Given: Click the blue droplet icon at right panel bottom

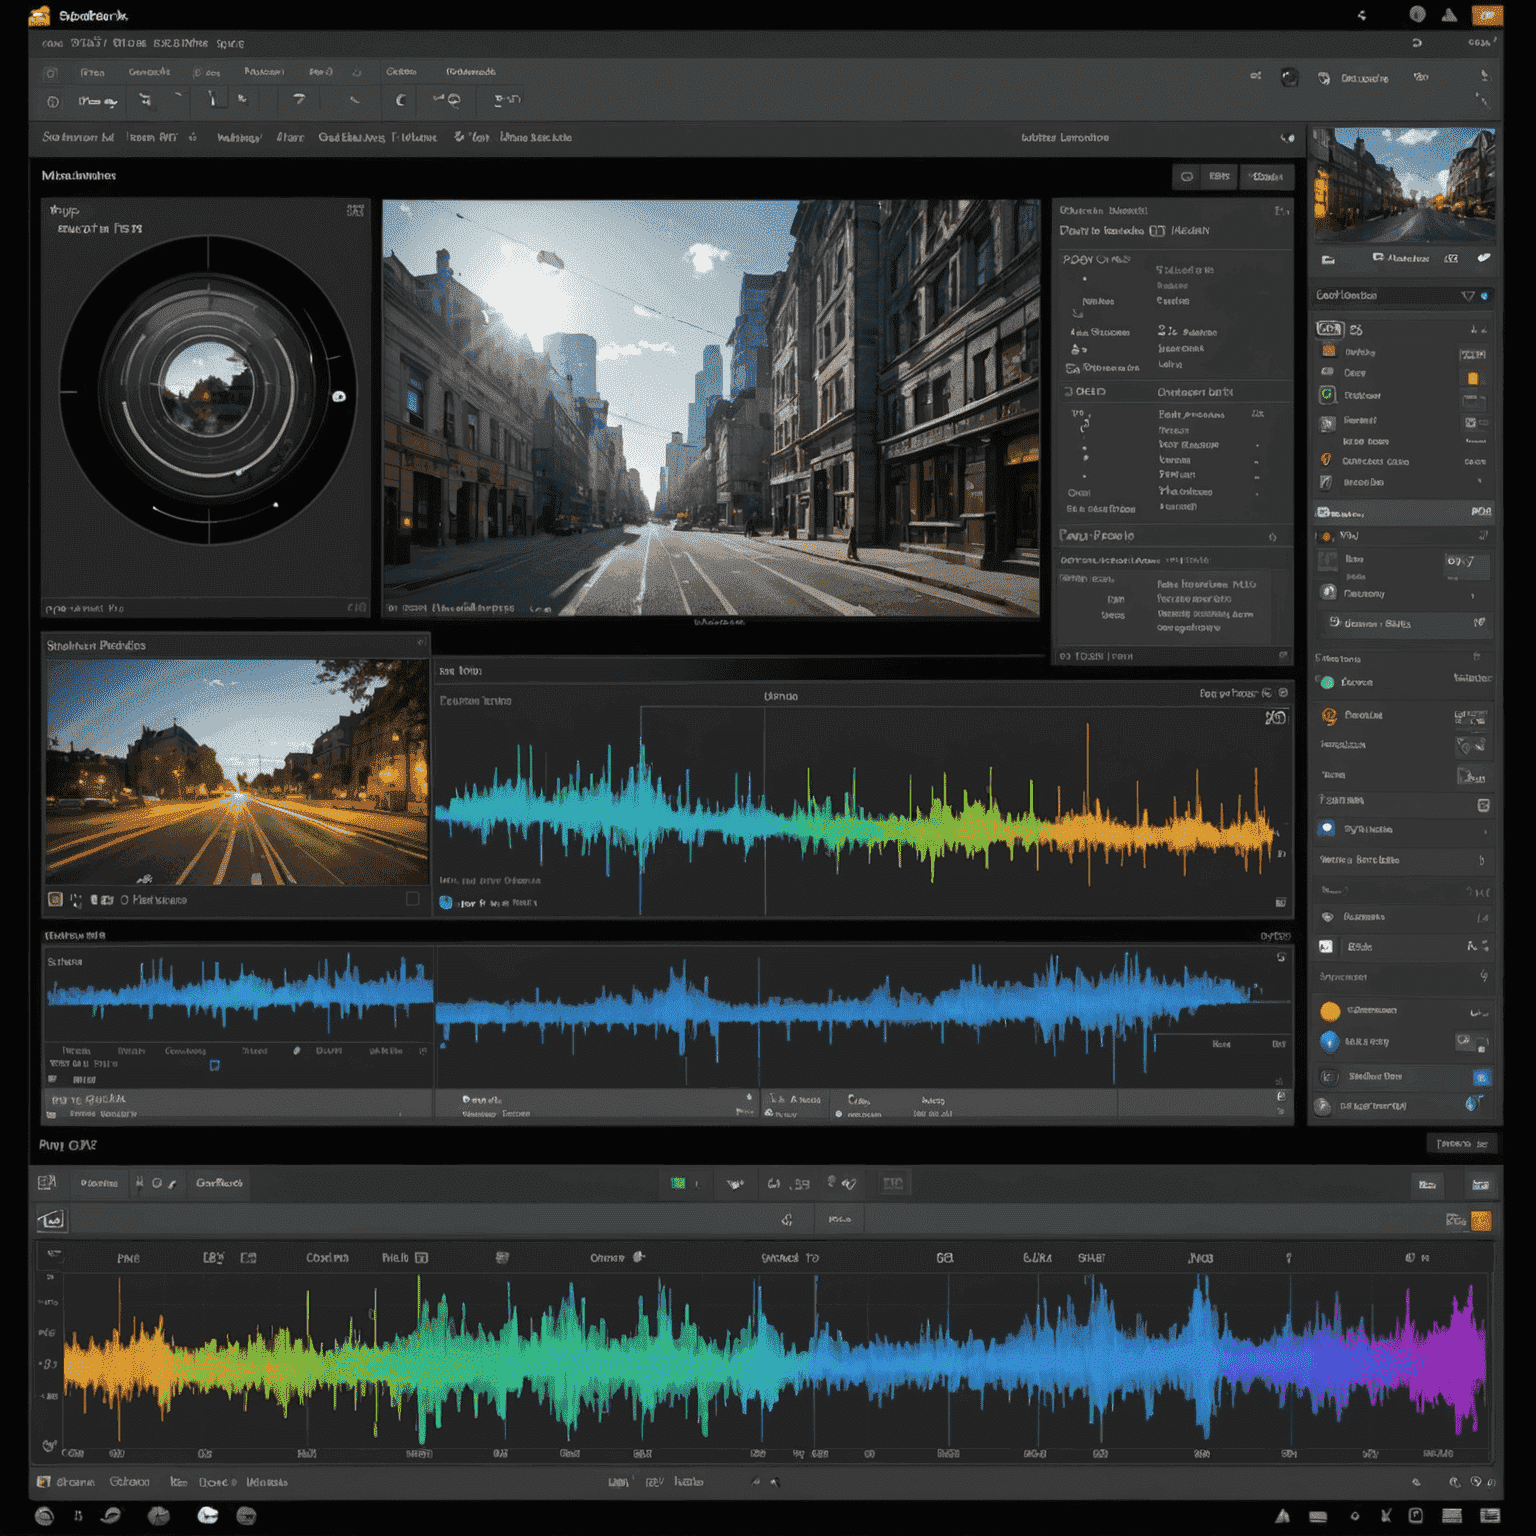Looking at the screenshot, I should [x=1472, y=1104].
